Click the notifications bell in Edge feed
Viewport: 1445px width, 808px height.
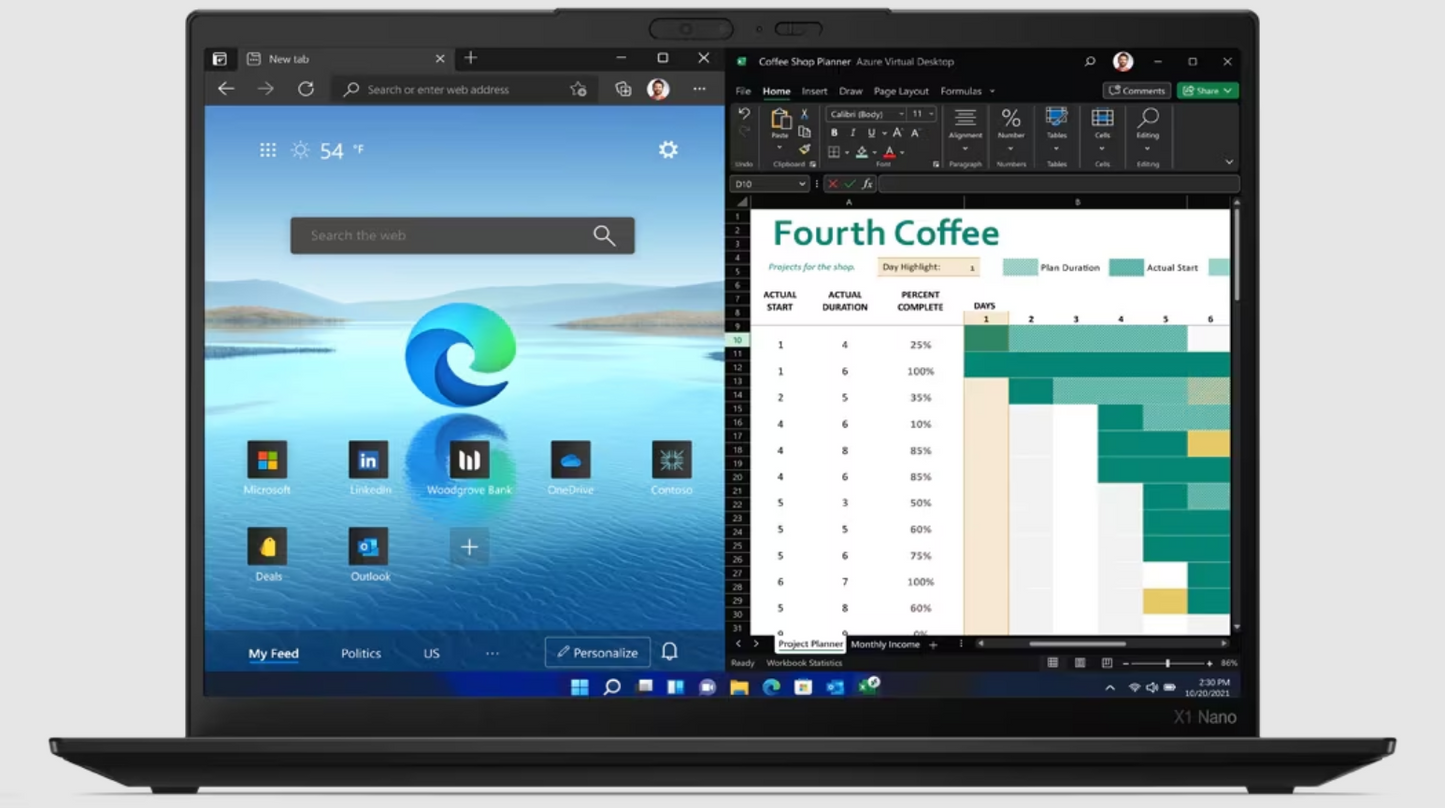point(670,652)
